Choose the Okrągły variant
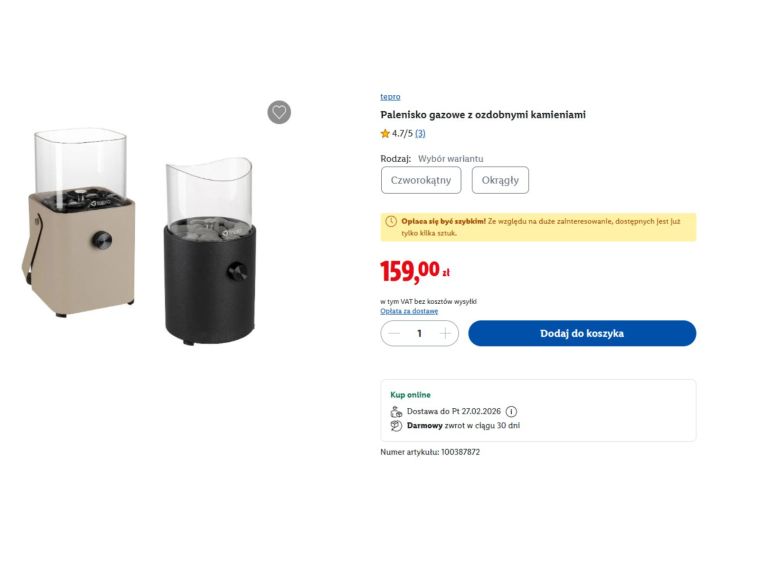 pyautogui.click(x=500, y=180)
